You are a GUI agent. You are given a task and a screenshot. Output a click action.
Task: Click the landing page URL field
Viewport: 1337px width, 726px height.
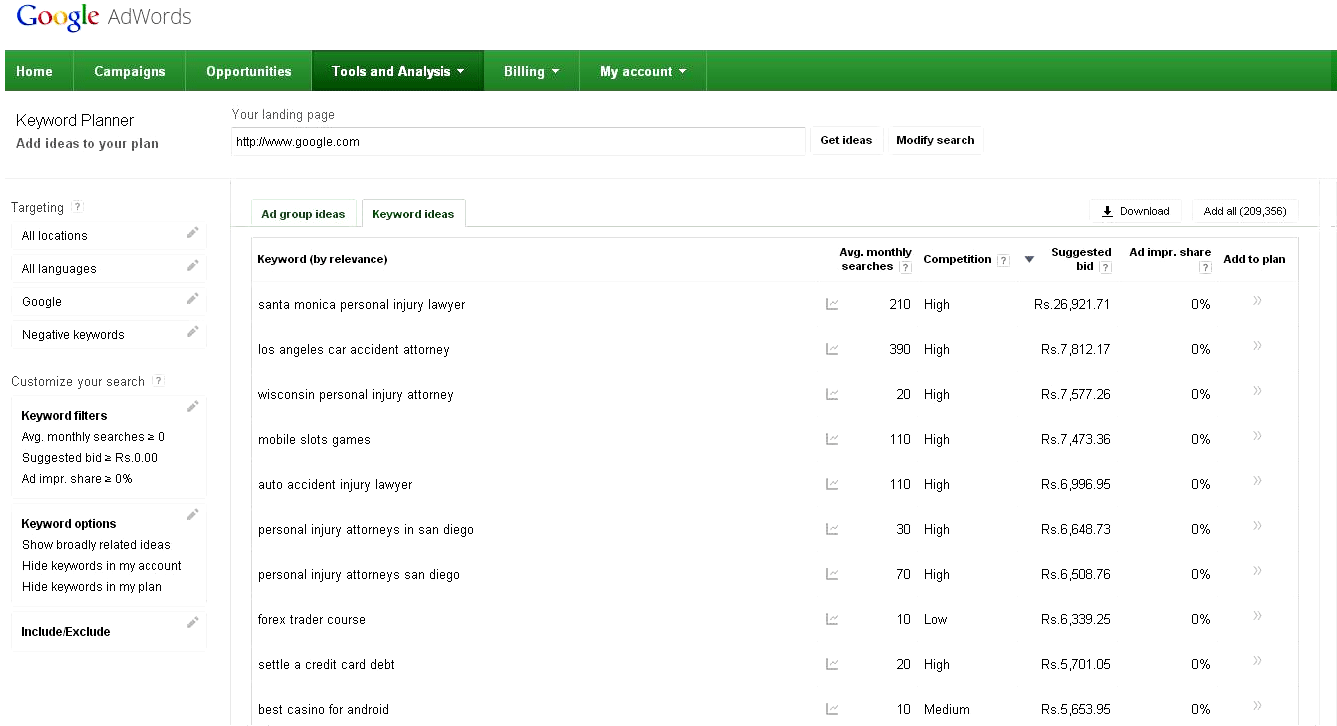[518, 140]
